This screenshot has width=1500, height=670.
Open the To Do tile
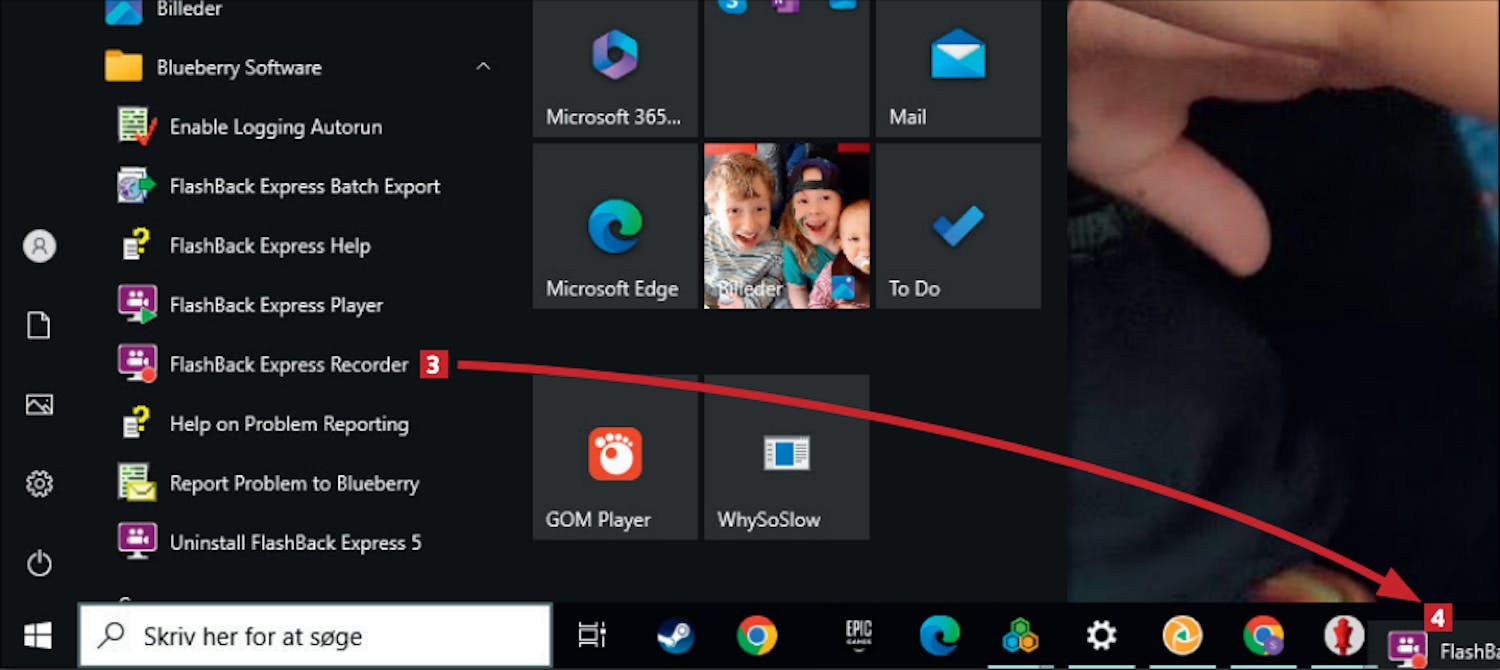coord(957,226)
